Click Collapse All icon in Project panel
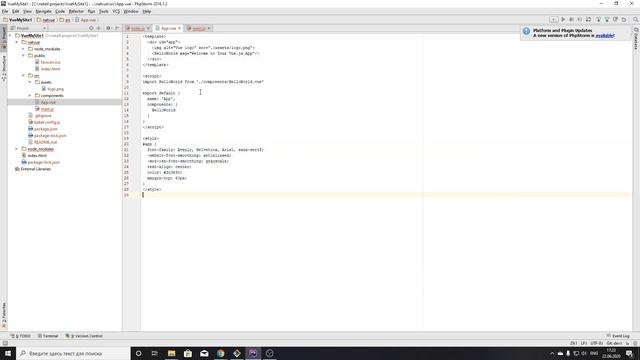Image resolution: width=640 pixels, height=360 pixels. click(98, 28)
